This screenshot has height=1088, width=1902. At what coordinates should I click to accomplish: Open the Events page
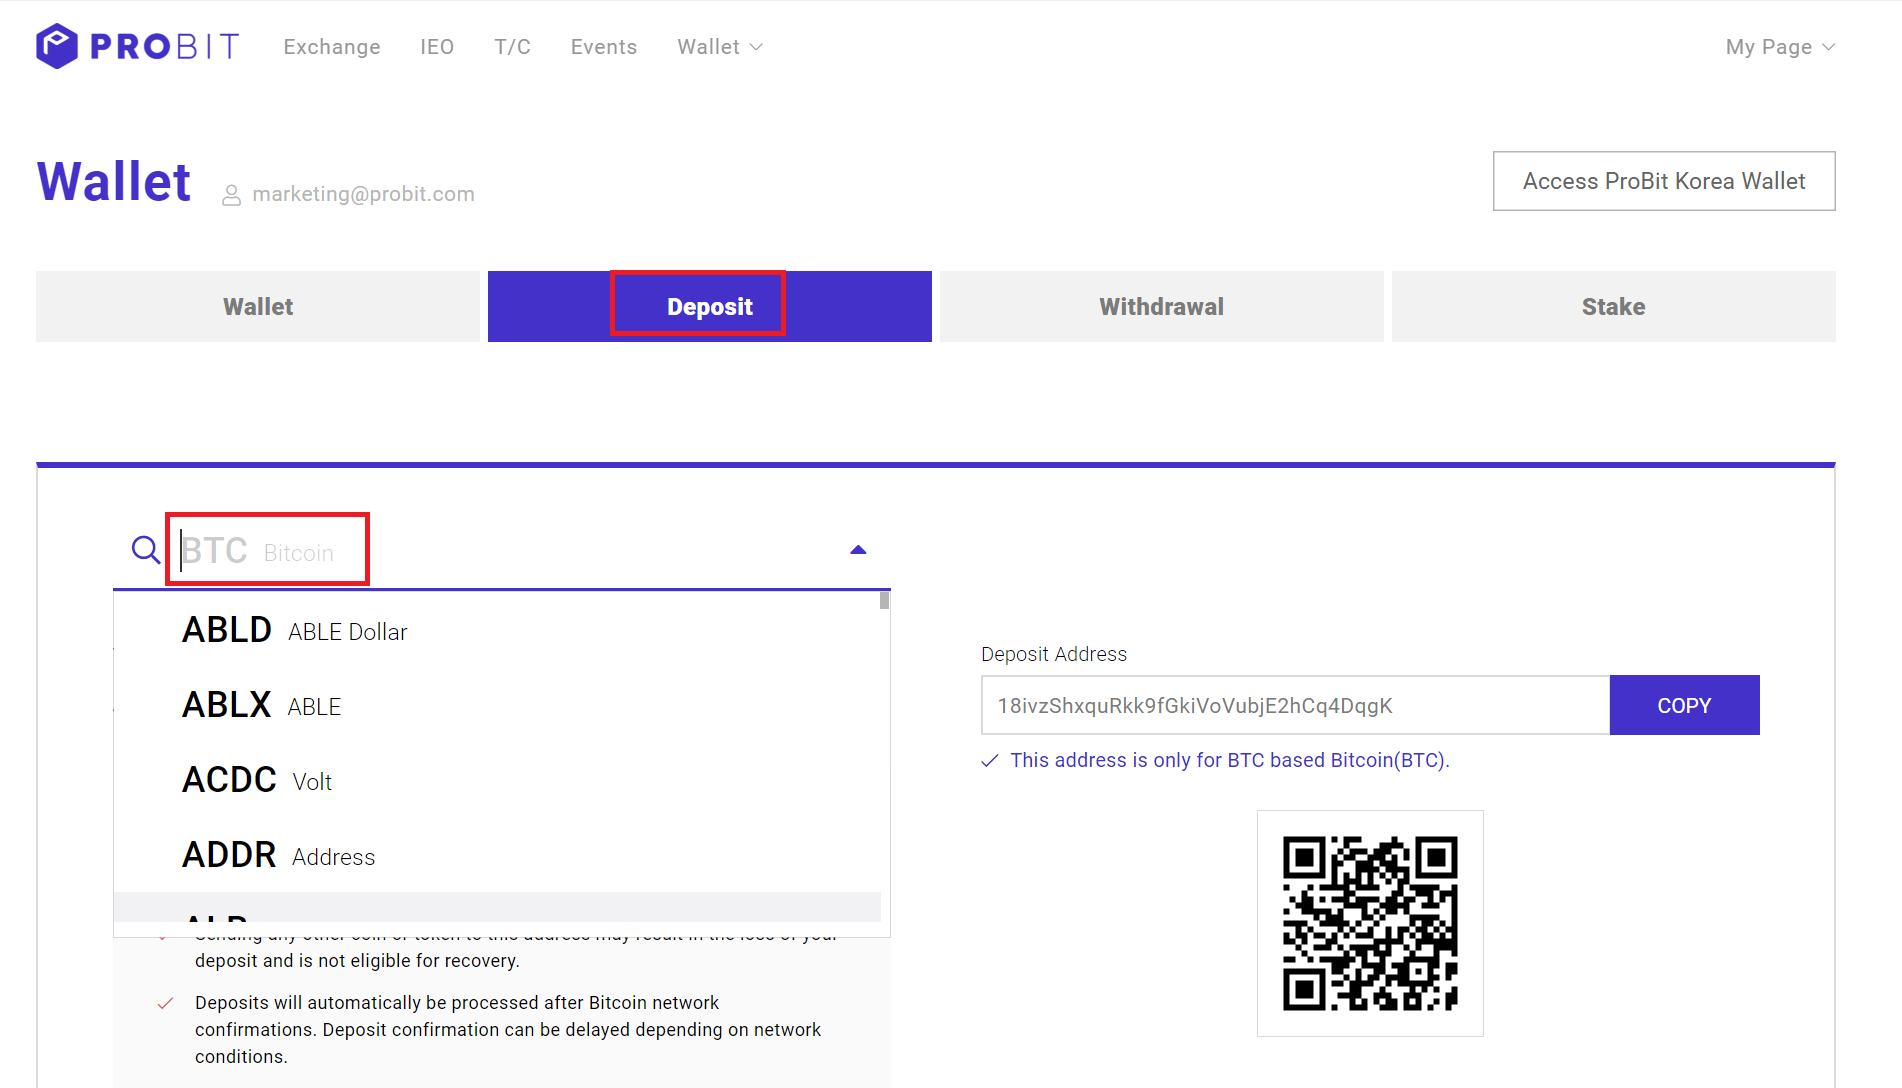[x=604, y=47]
